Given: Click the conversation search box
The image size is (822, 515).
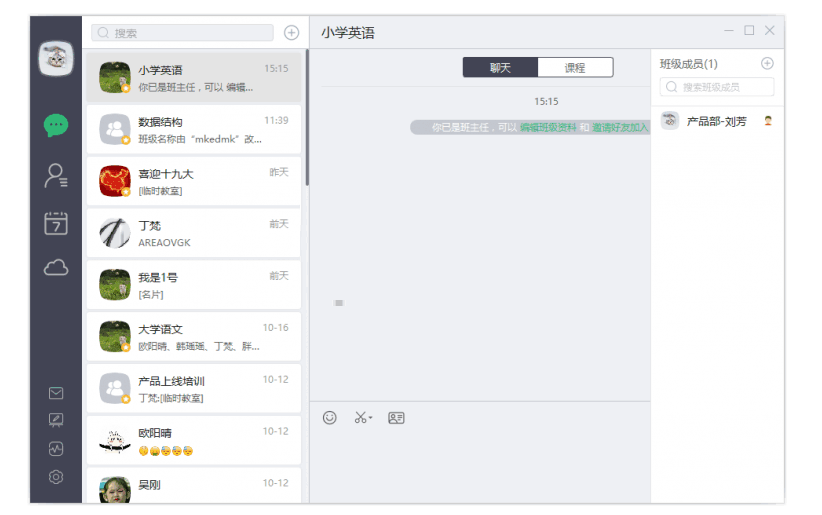Looking at the screenshot, I should point(184,33).
